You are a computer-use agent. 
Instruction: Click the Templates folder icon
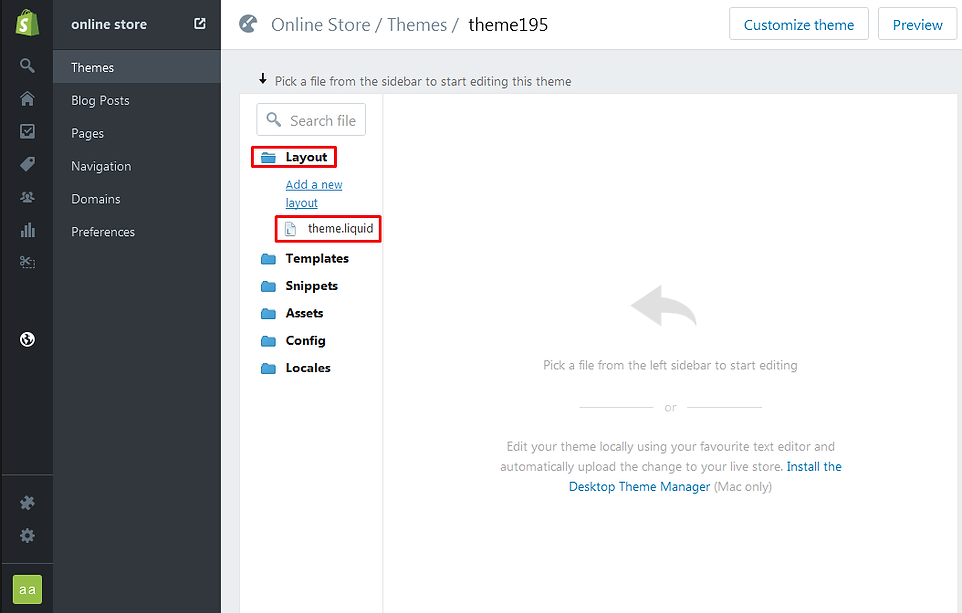pyautogui.click(x=268, y=259)
